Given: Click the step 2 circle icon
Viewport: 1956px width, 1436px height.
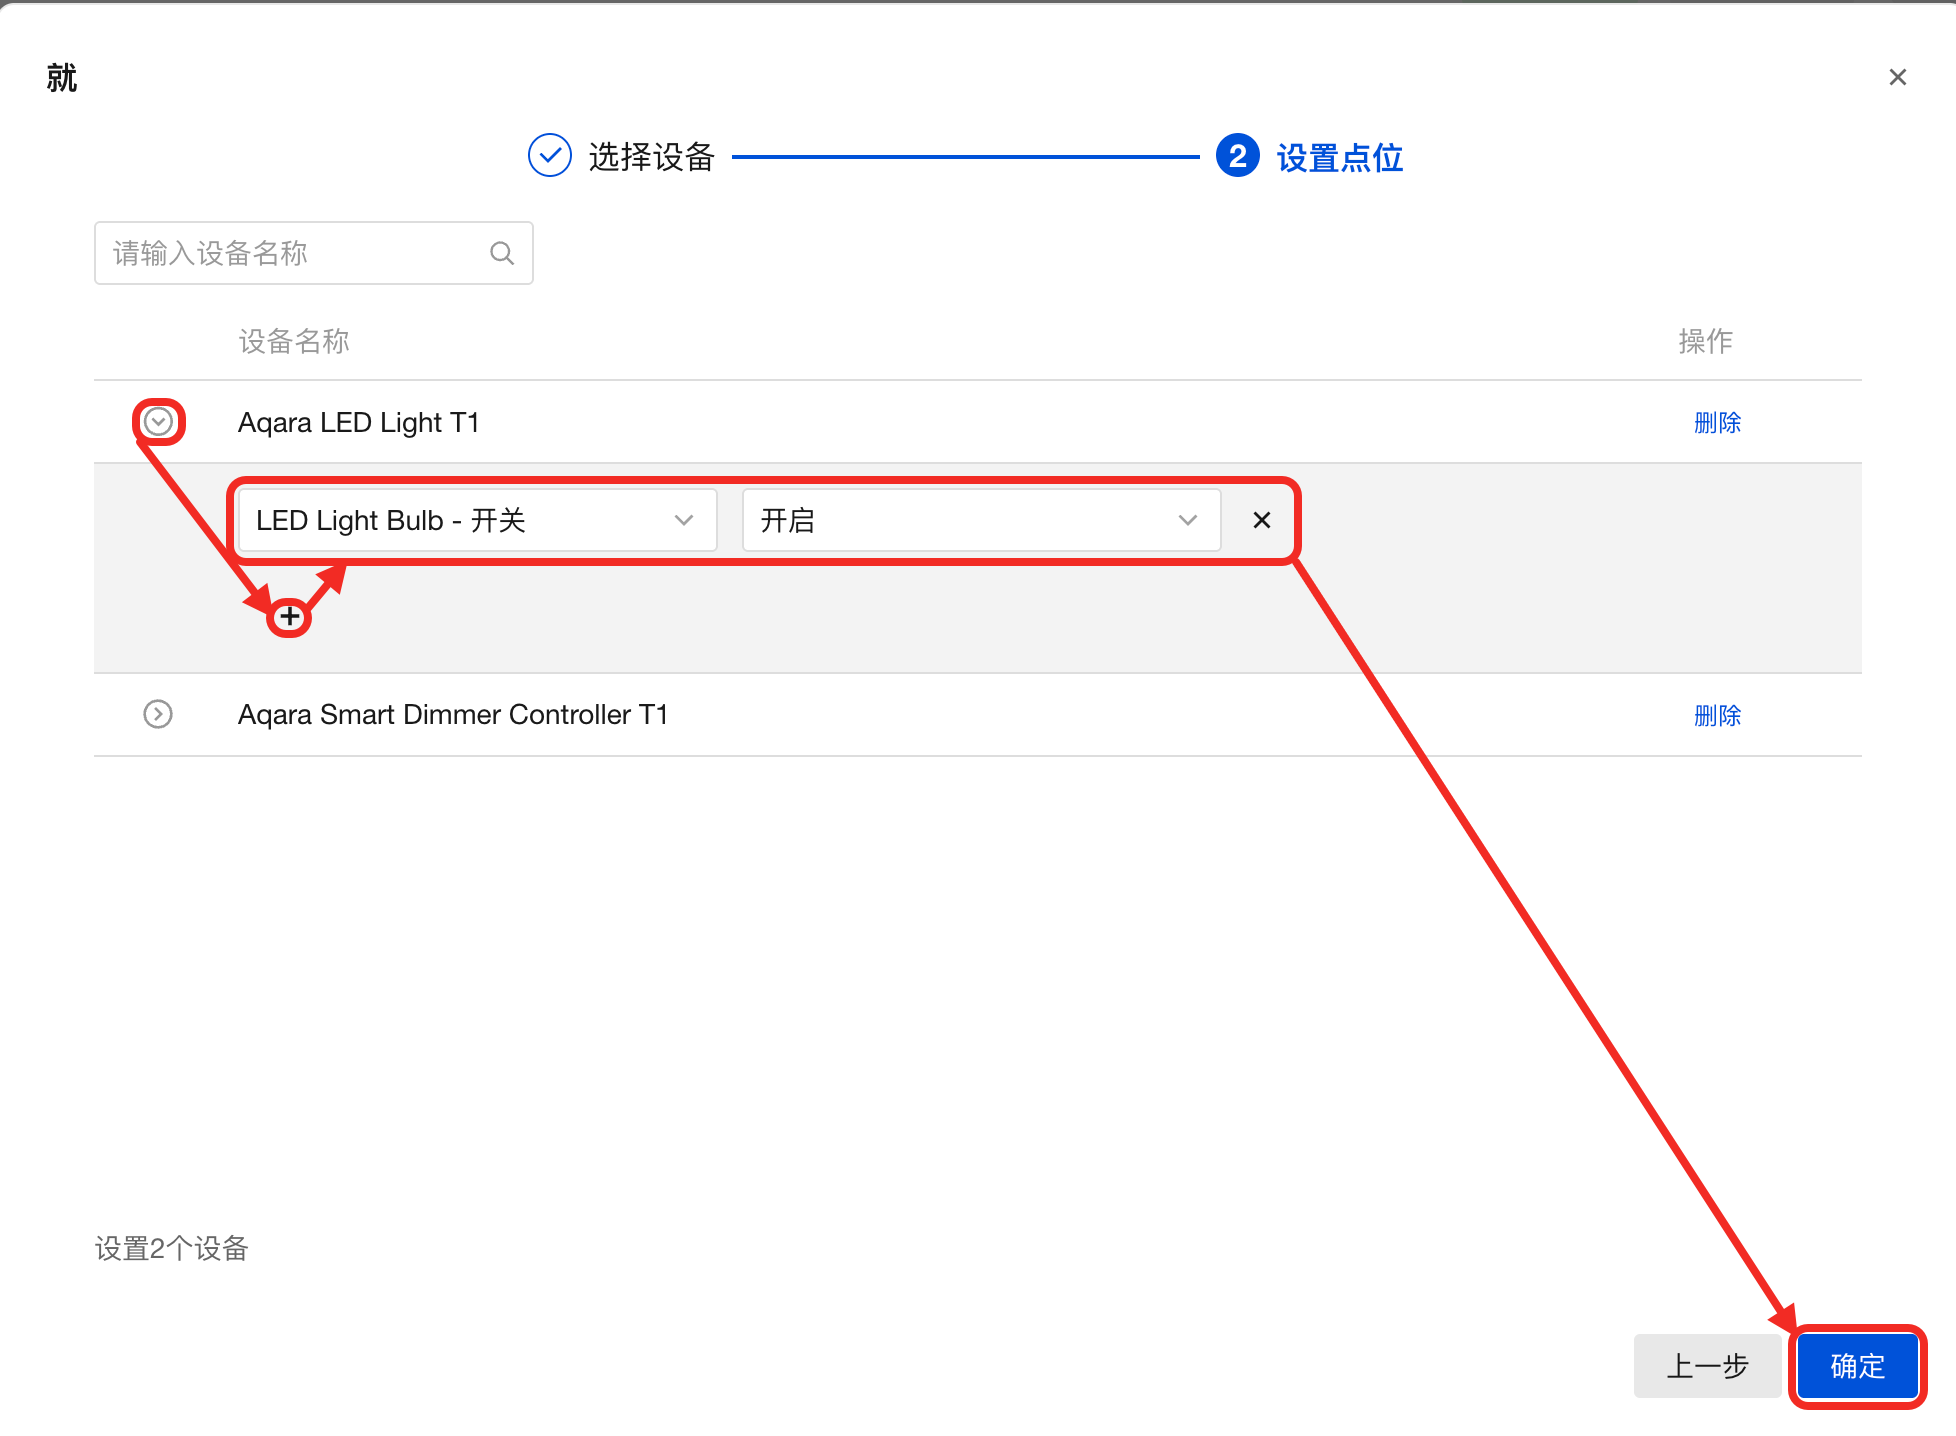Looking at the screenshot, I should coord(1237,156).
